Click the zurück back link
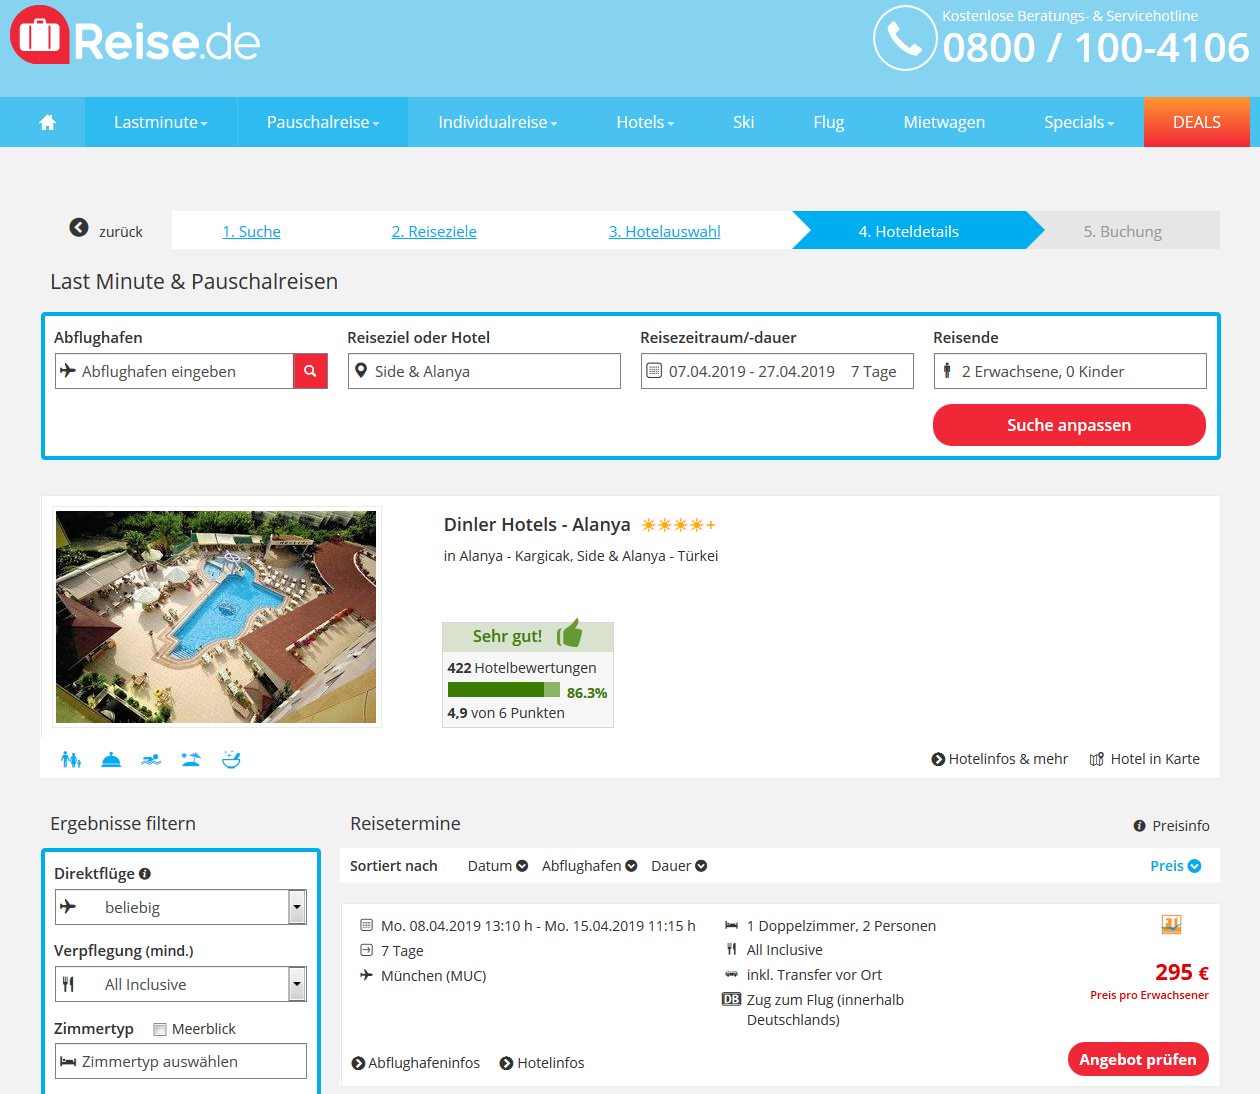The image size is (1260, 1094). tap(121, 231)
